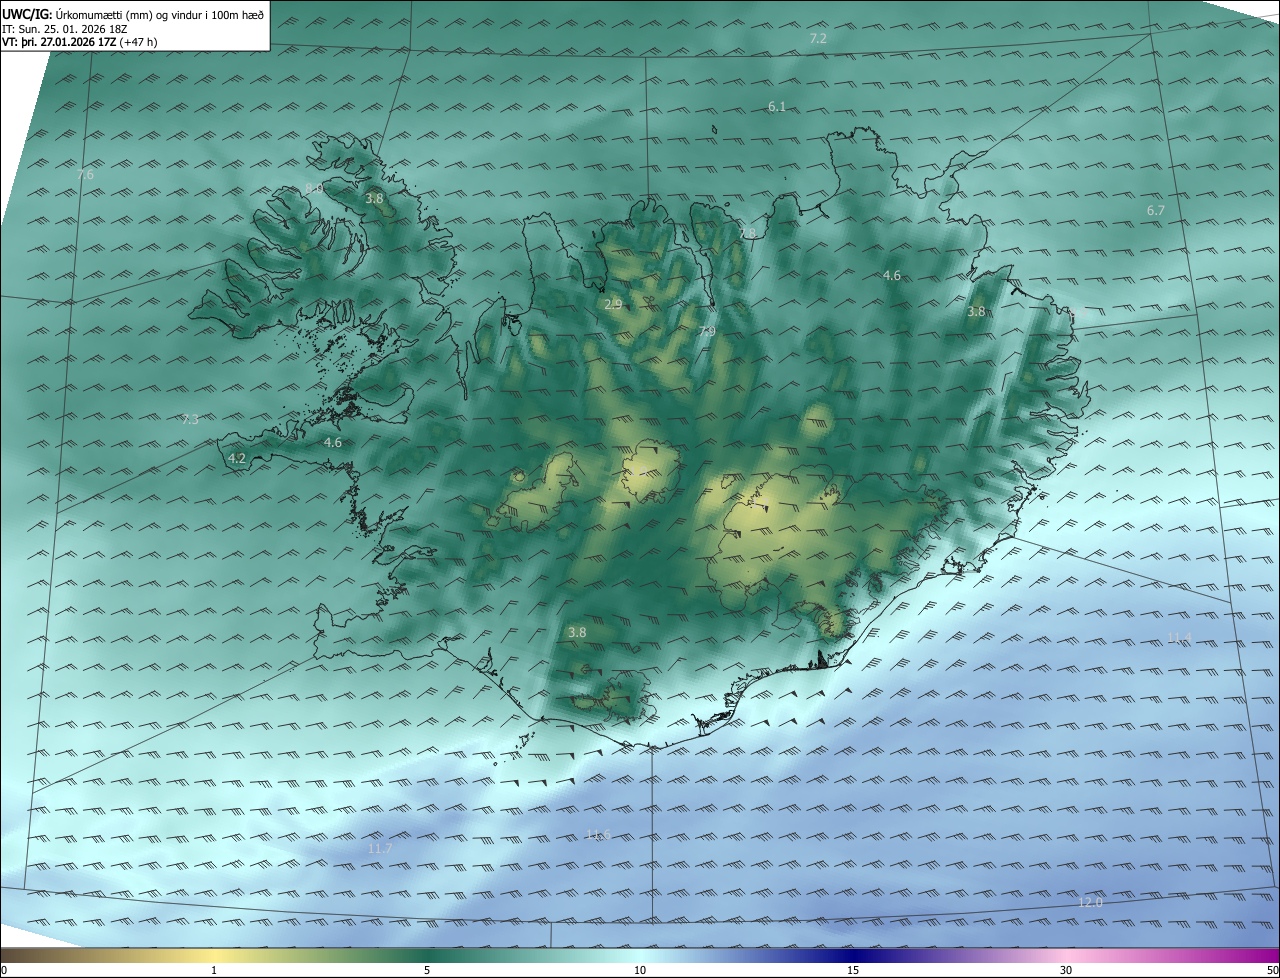Click the 7.2 precipitable water value
The width and height of the screenshot is (1280, 978).
point(818,38)
